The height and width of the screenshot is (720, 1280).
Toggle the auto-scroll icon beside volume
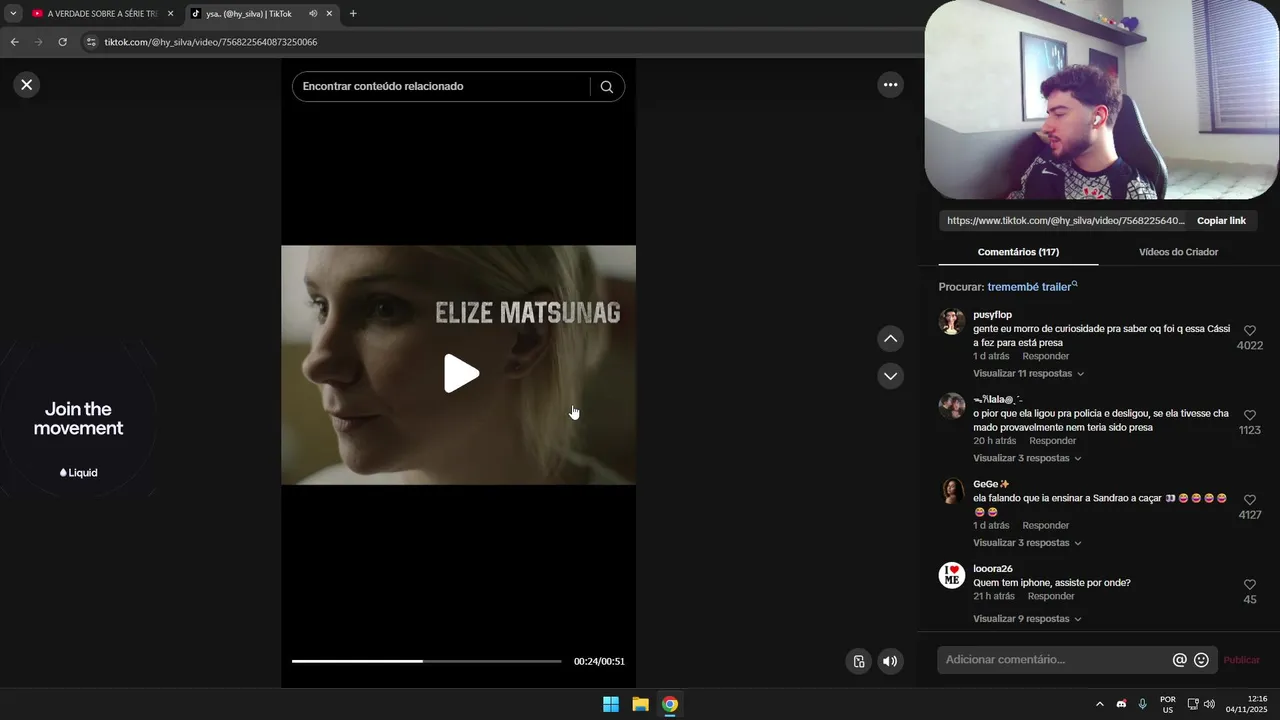[858, 661]
